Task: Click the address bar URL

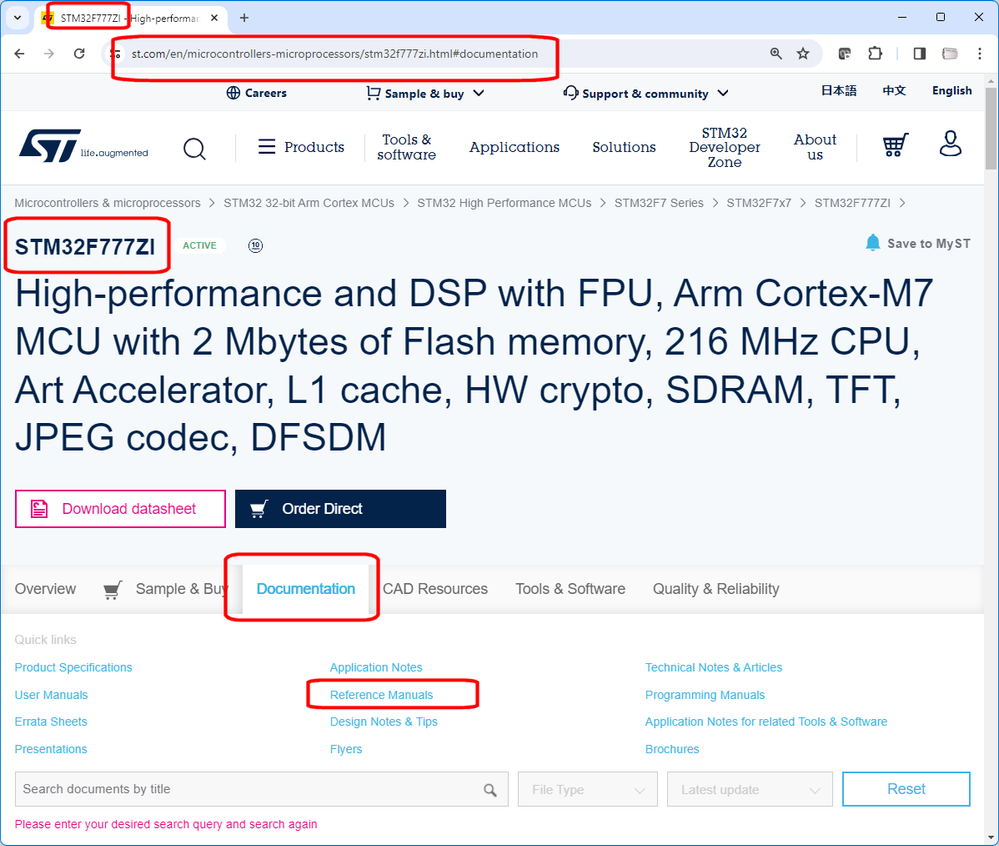Action: [x=334, y=54]
